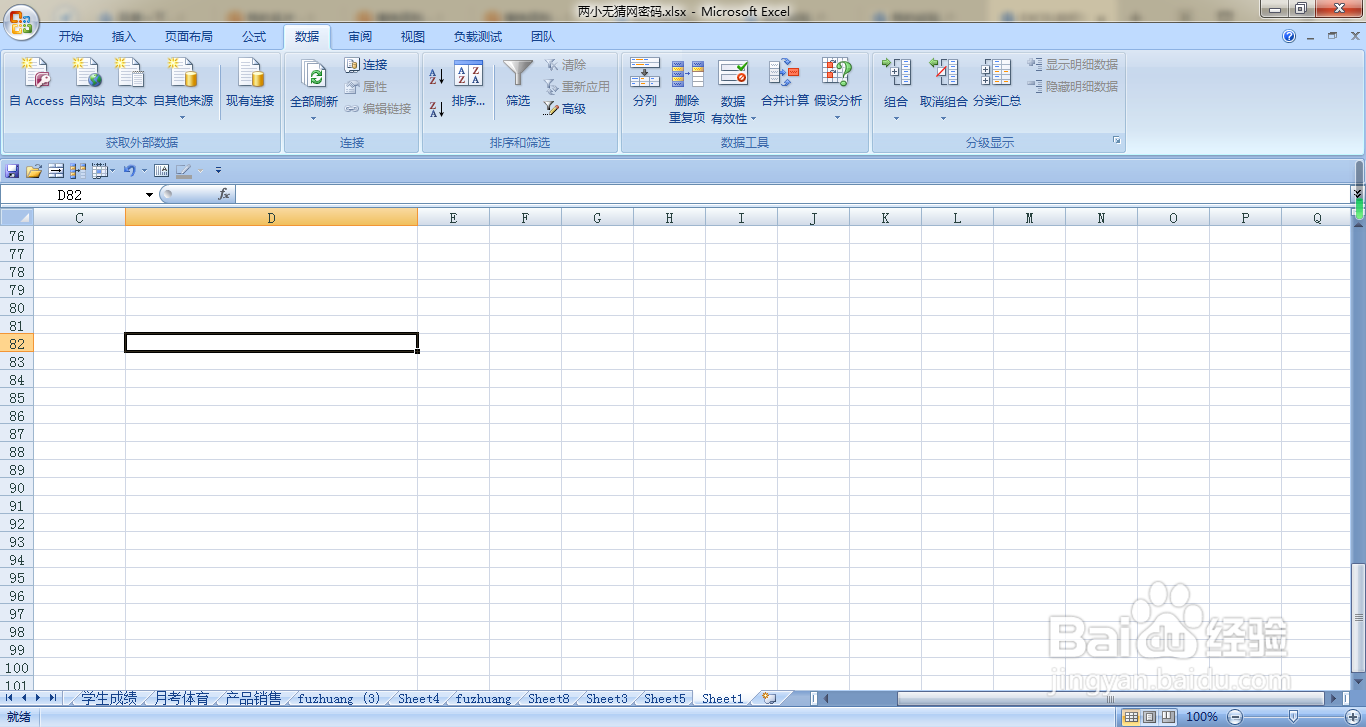This screenshot has width=1366, height=727.
Task: Click the zoom slider handle
Action: point(1293,717)
